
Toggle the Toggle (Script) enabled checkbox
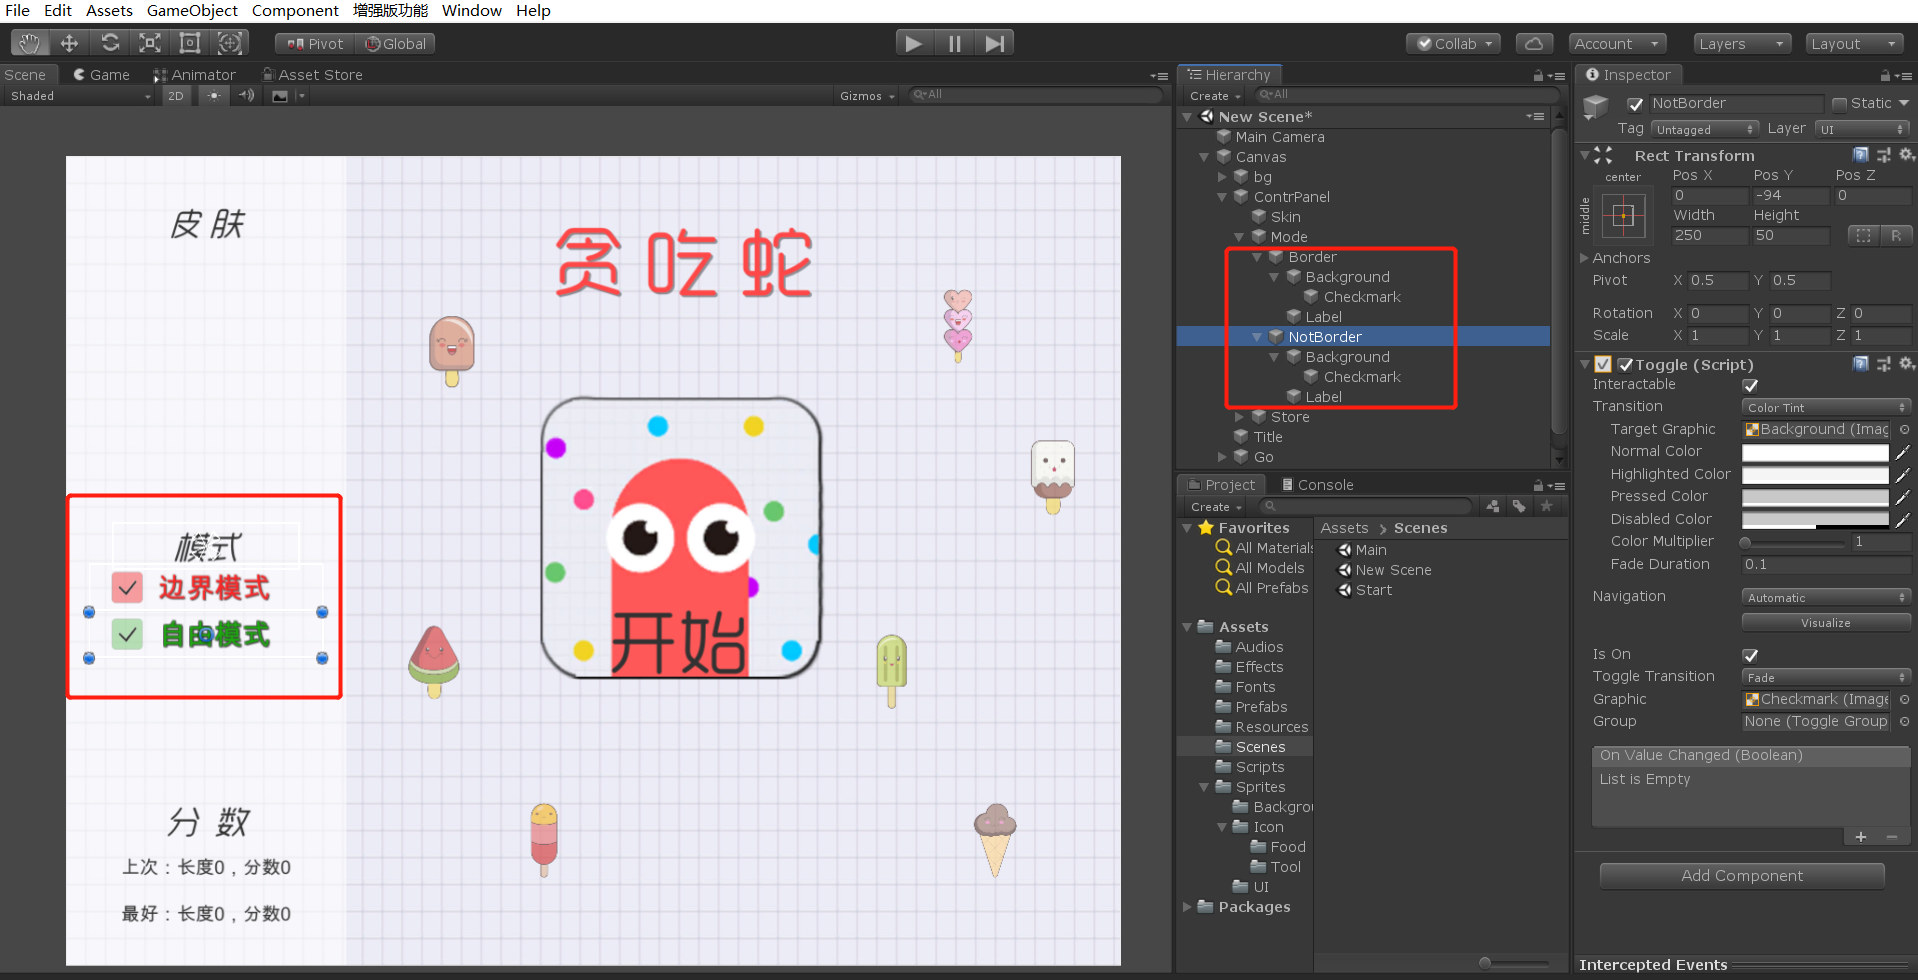coord(1625,365)
